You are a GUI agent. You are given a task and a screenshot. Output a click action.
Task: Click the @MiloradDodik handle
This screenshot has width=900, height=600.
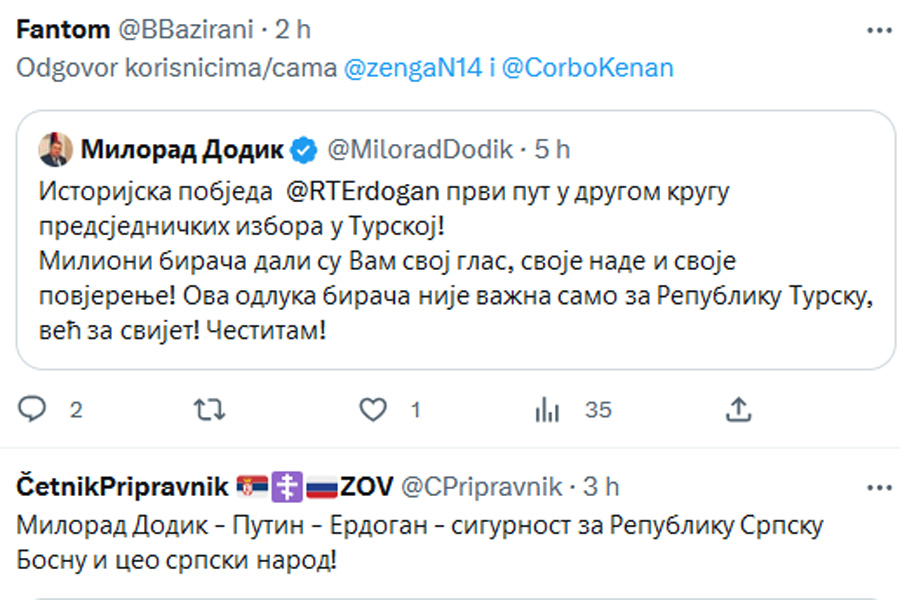pos(420,150)
